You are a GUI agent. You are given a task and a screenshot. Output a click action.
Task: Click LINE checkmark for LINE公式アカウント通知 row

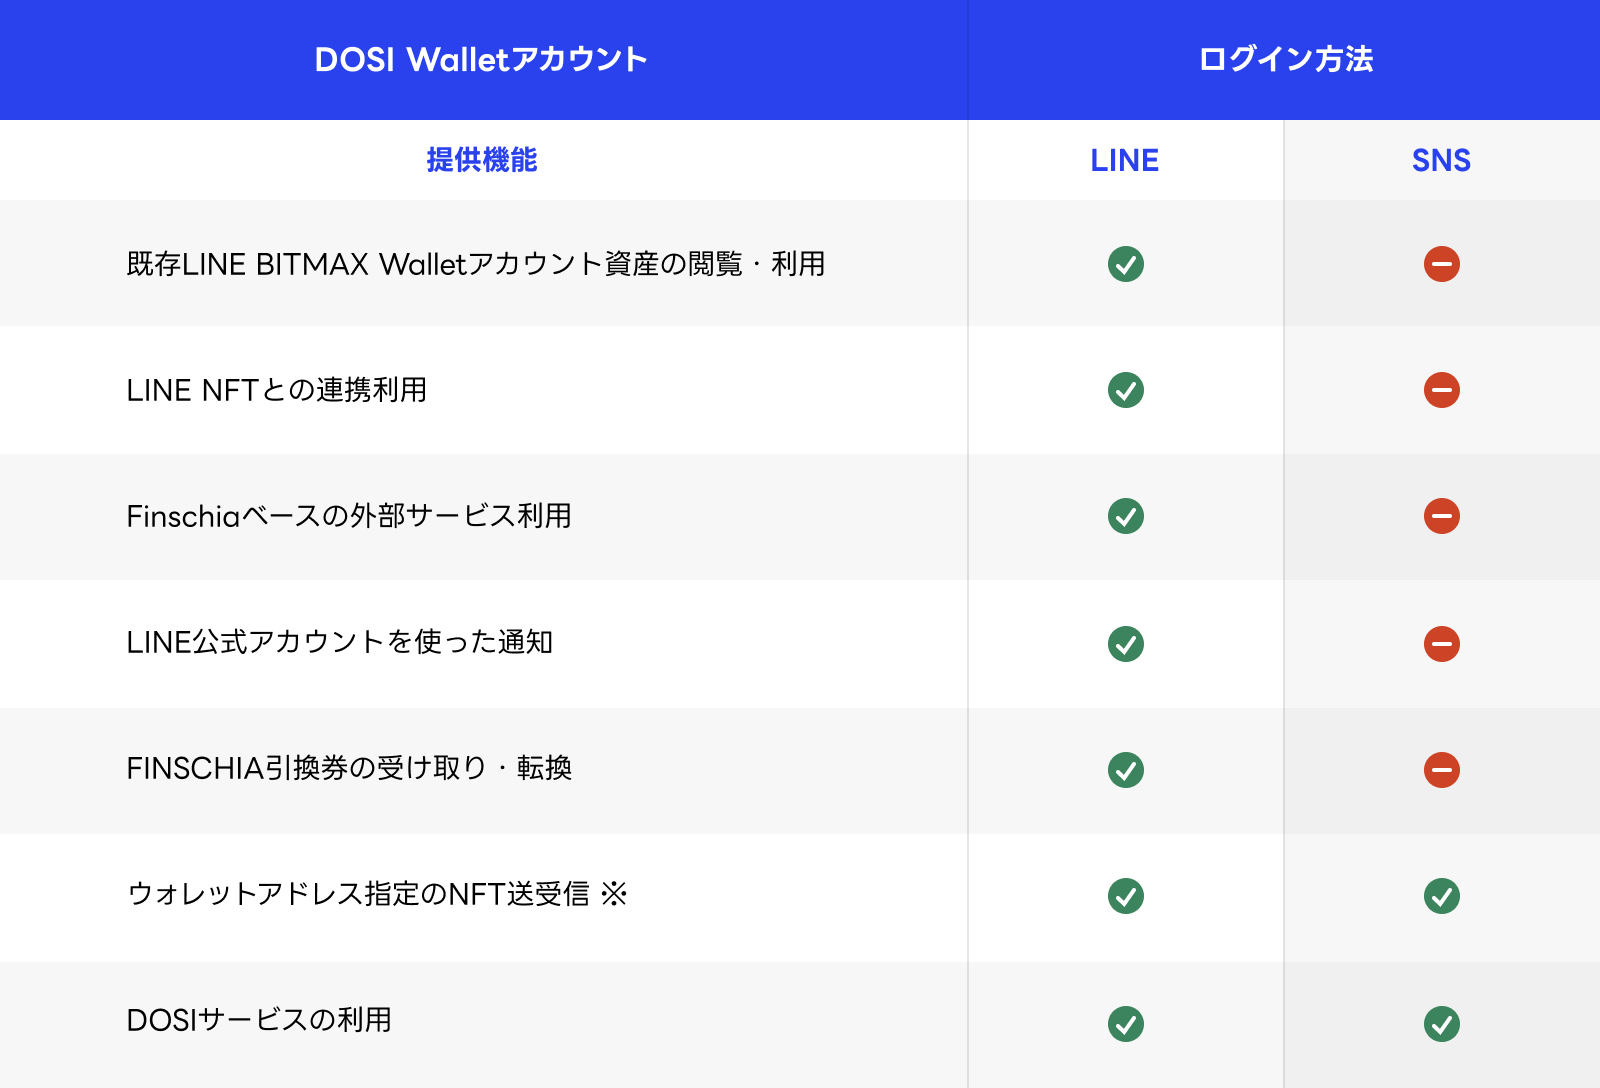pyautogui.click(x=1125, y=644)
